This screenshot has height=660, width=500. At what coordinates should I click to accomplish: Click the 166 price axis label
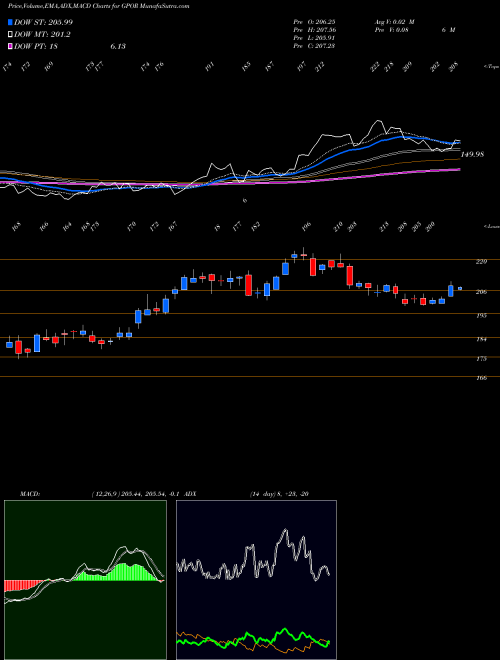pyautogui.click(x=481, y=378)
